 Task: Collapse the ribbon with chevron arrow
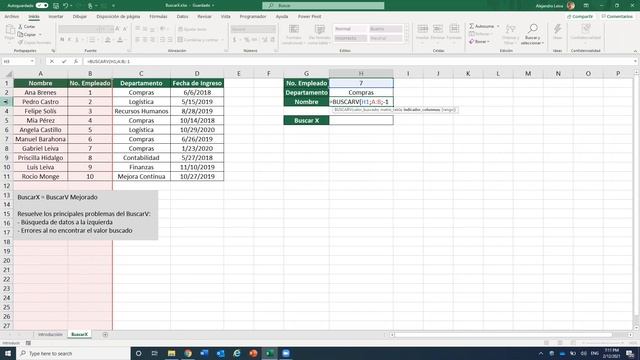point(635,51)
